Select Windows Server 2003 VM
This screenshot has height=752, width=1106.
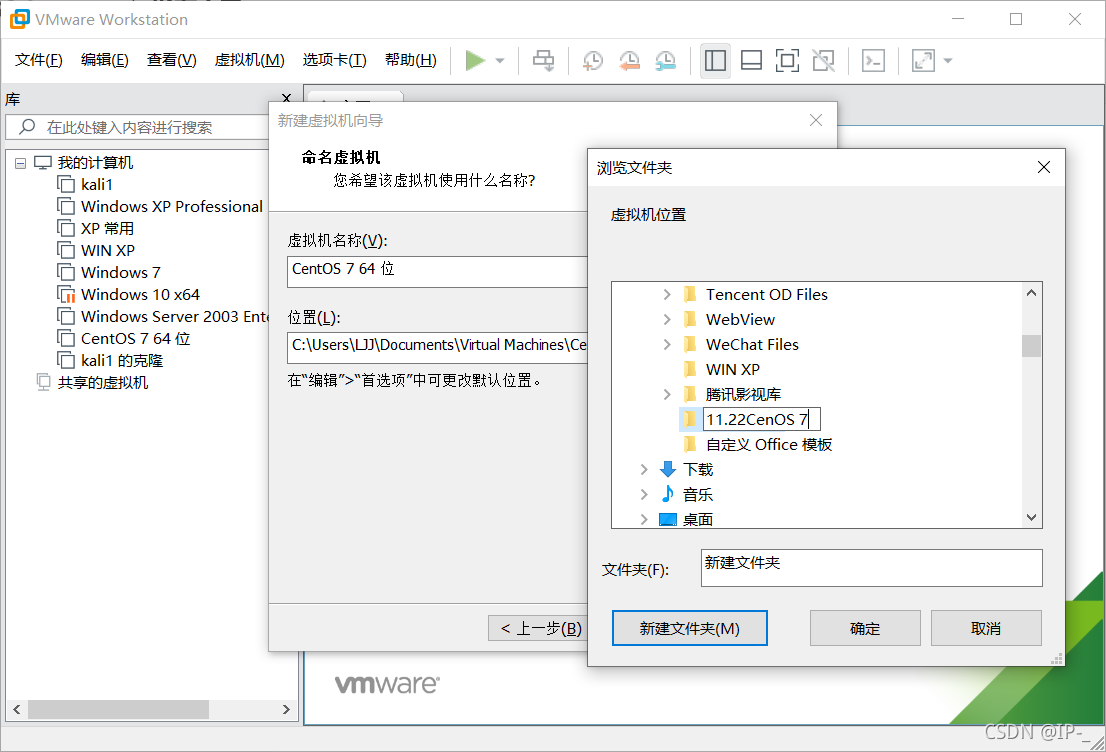175,316
